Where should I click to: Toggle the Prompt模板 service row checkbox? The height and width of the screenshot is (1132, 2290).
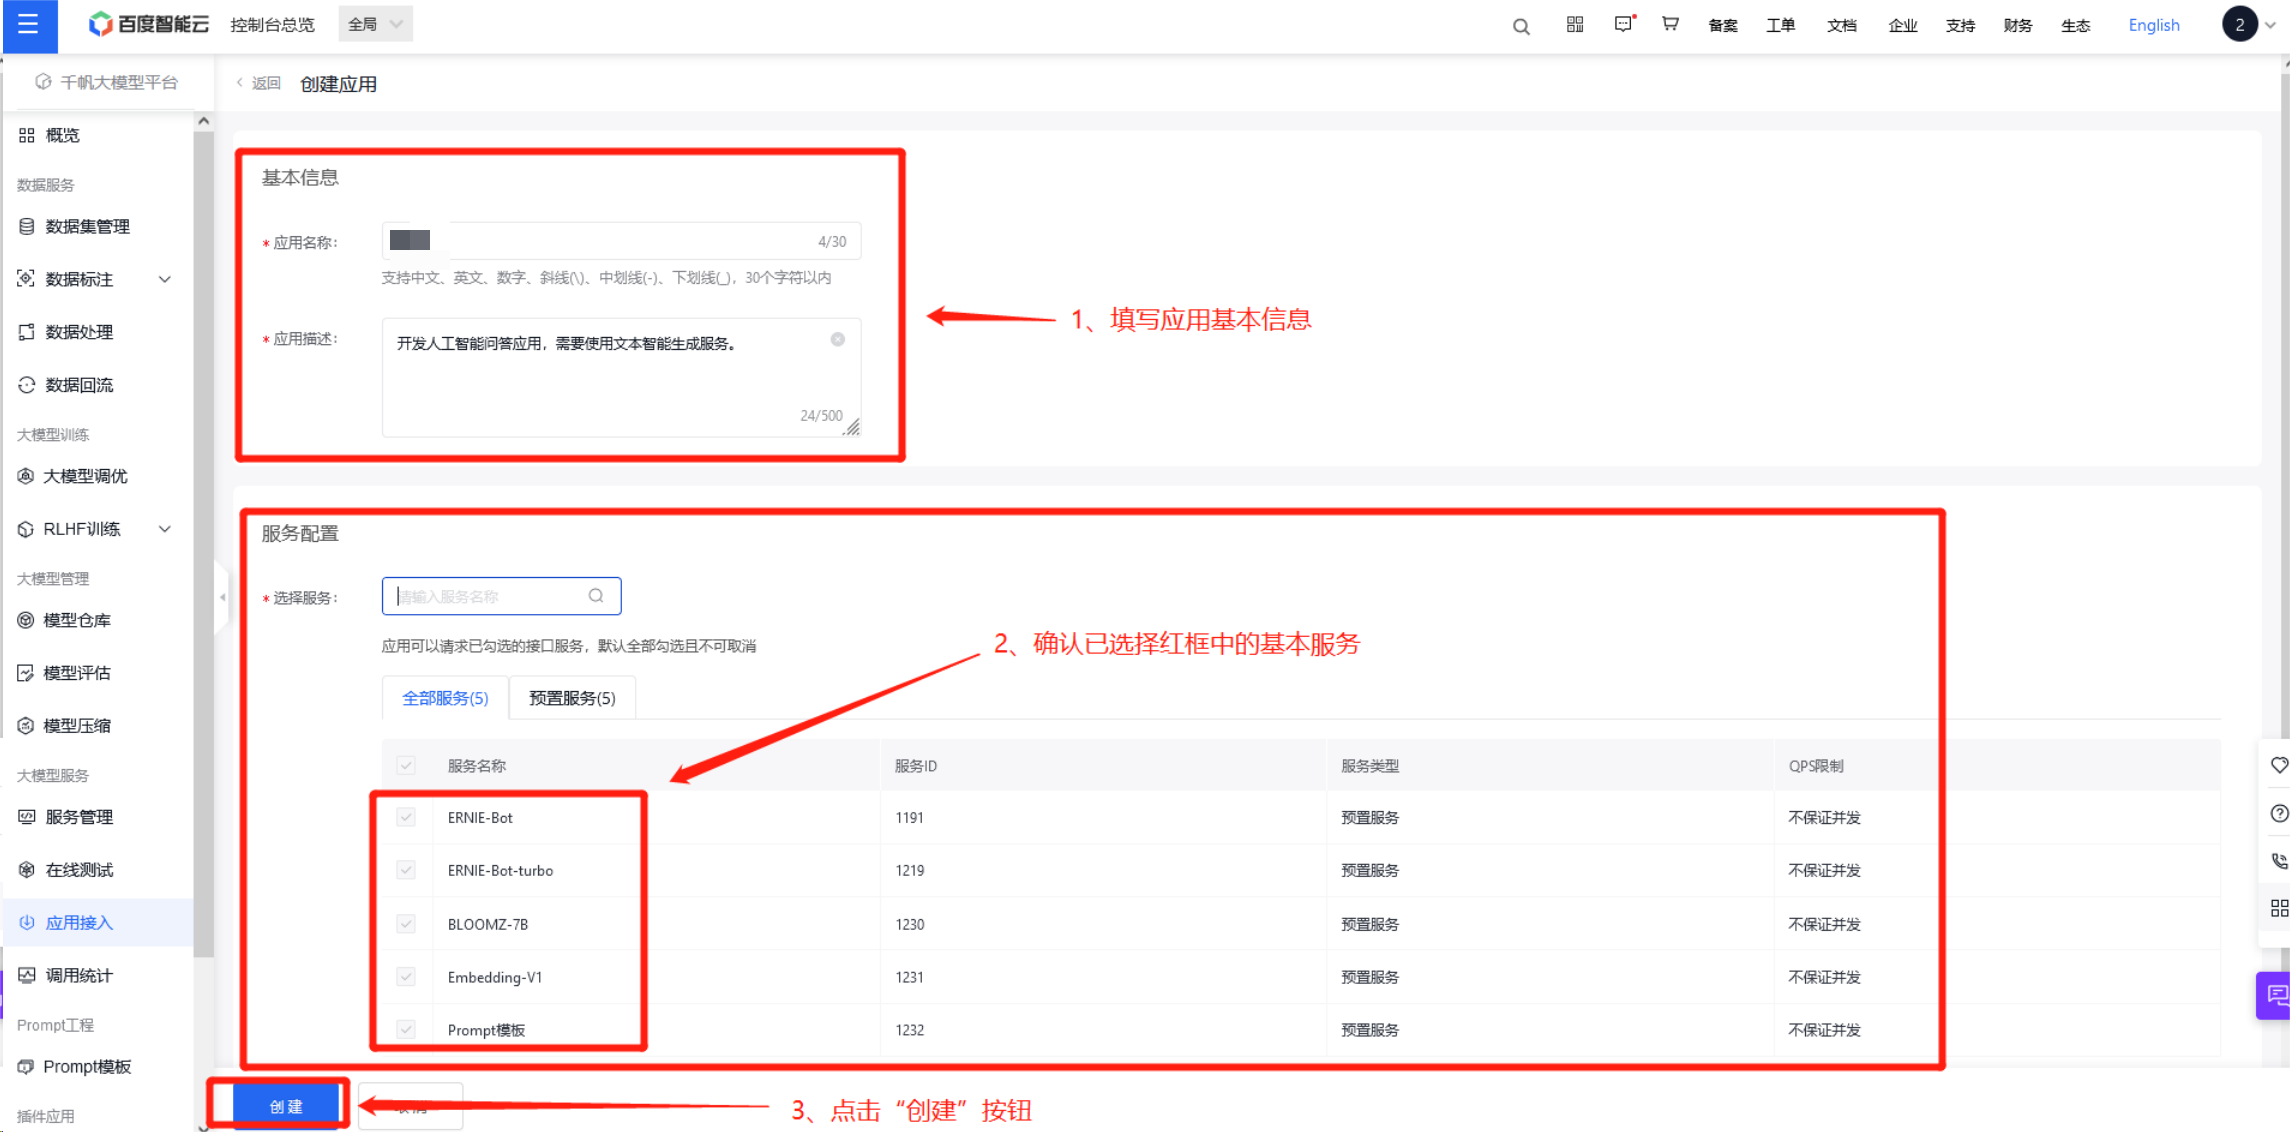click(x=406, y=1029)
